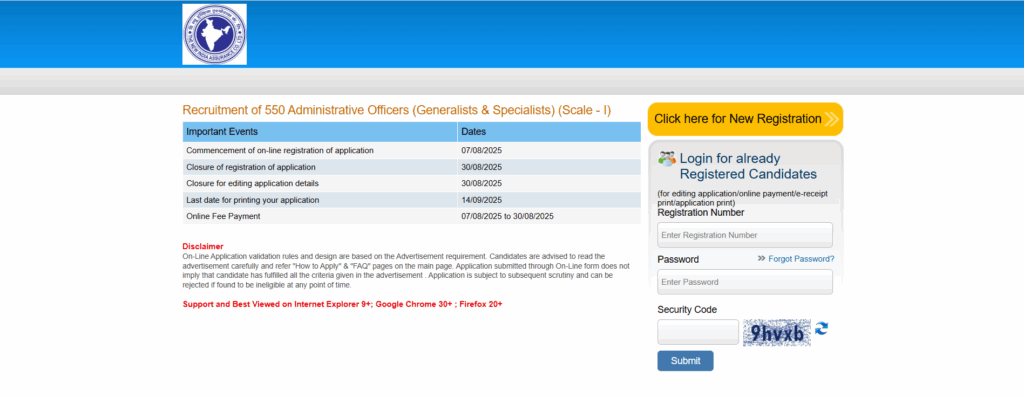Focus the Enter Password field

[745, 282]
